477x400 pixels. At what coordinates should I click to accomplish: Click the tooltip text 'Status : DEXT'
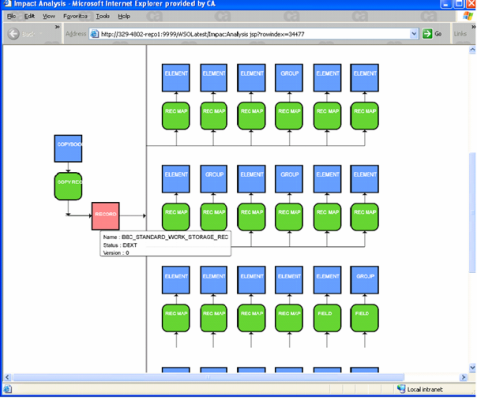click(x=120, y=245)
